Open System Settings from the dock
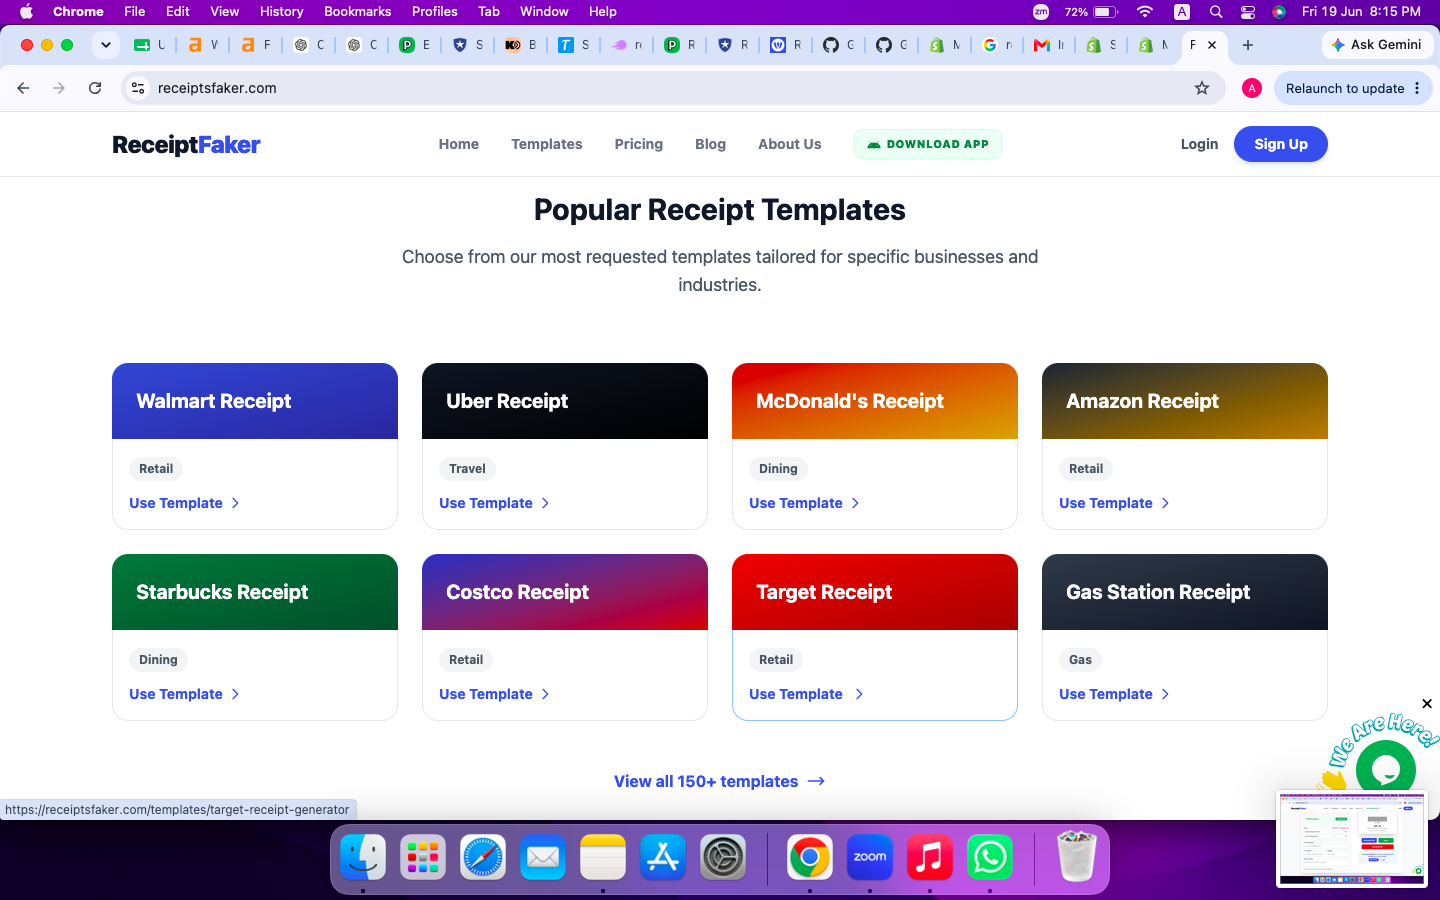 pos(723,857)
